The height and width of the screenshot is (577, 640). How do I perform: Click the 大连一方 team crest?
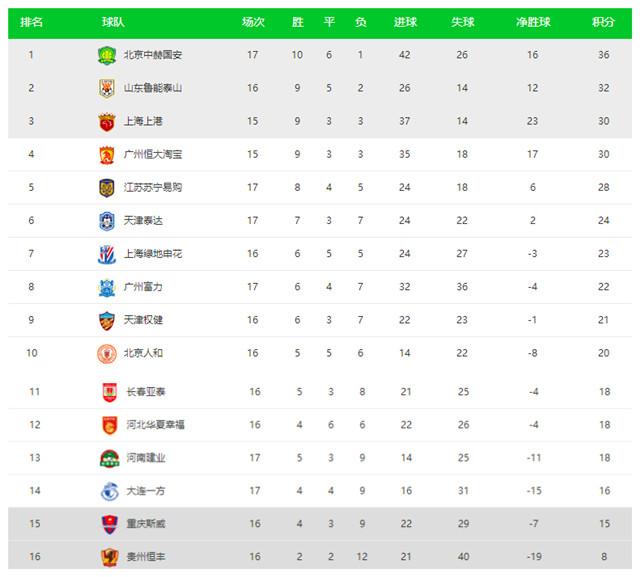click(x=109, y=491)
